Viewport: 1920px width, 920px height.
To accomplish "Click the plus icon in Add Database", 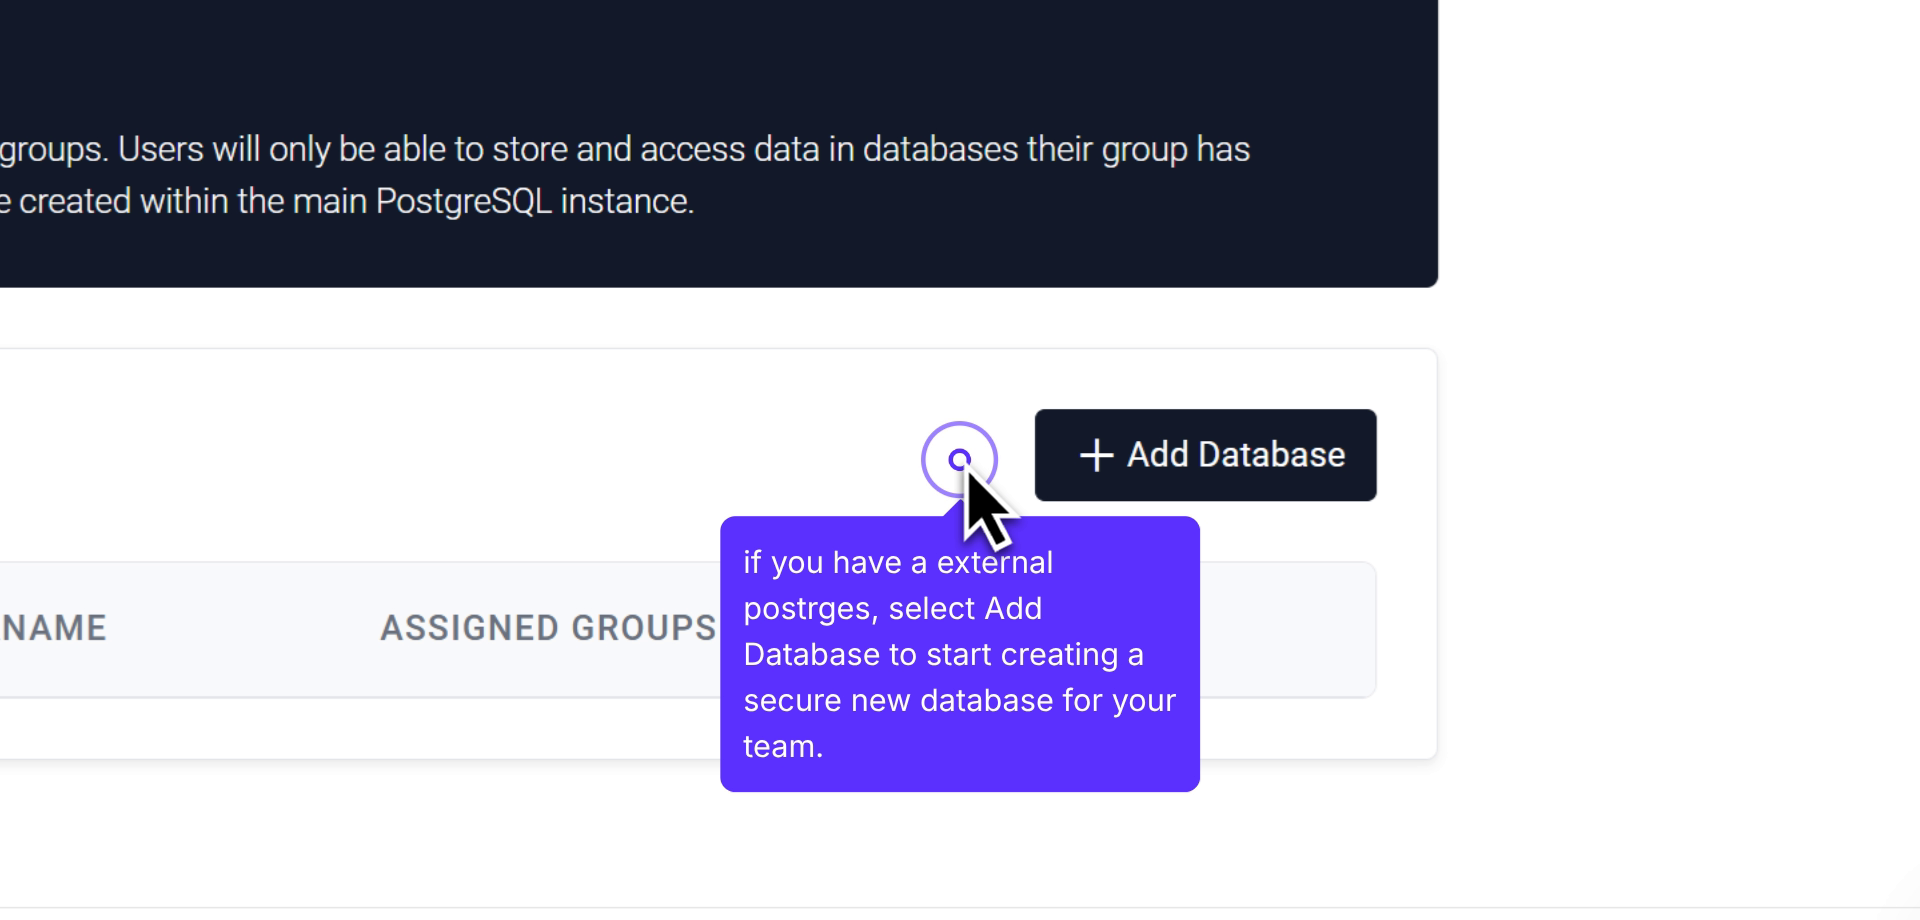I will (1096, 455).
